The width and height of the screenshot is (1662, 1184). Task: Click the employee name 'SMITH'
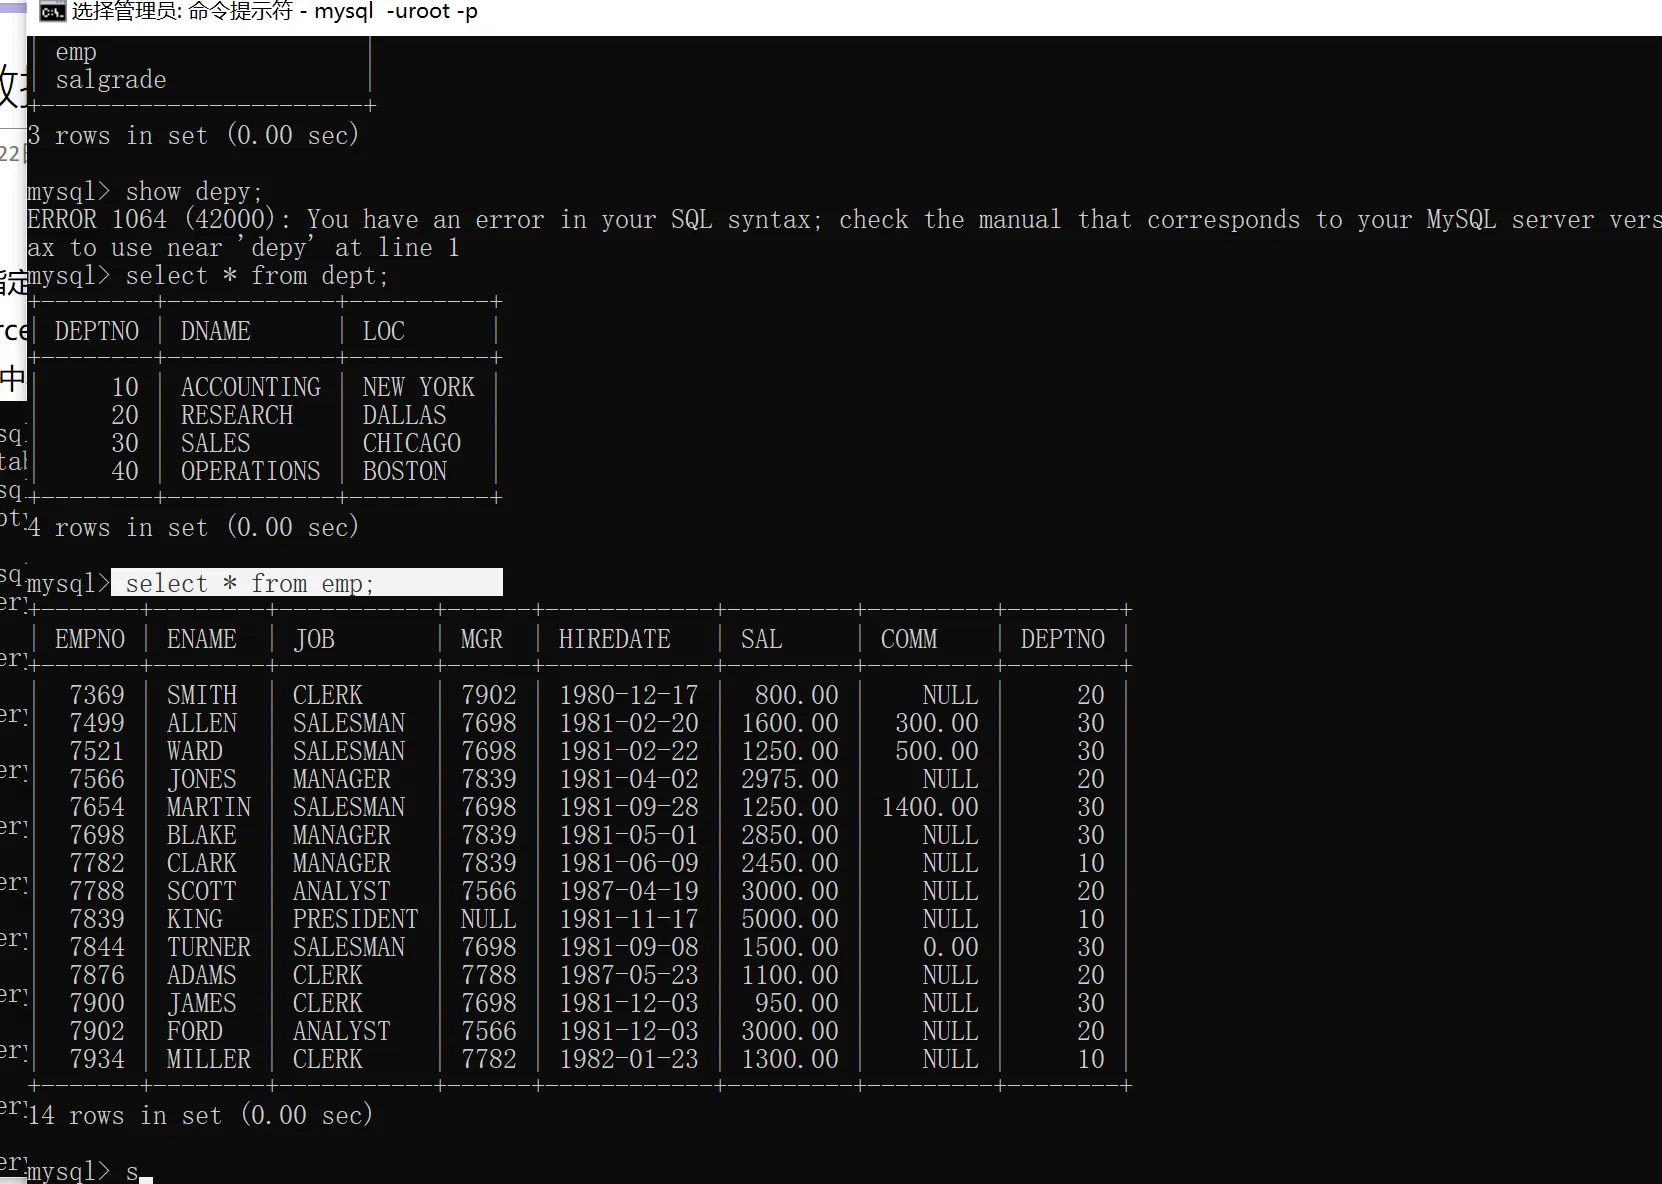click(202, 696)
